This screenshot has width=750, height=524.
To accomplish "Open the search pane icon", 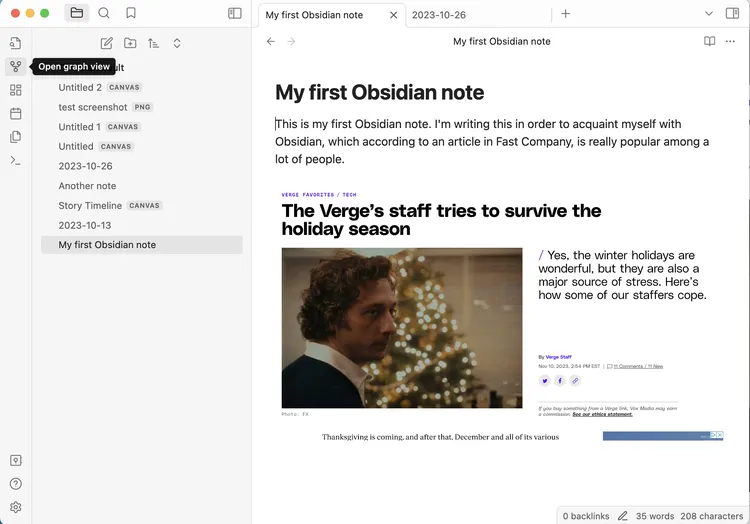I will [104, 13].
